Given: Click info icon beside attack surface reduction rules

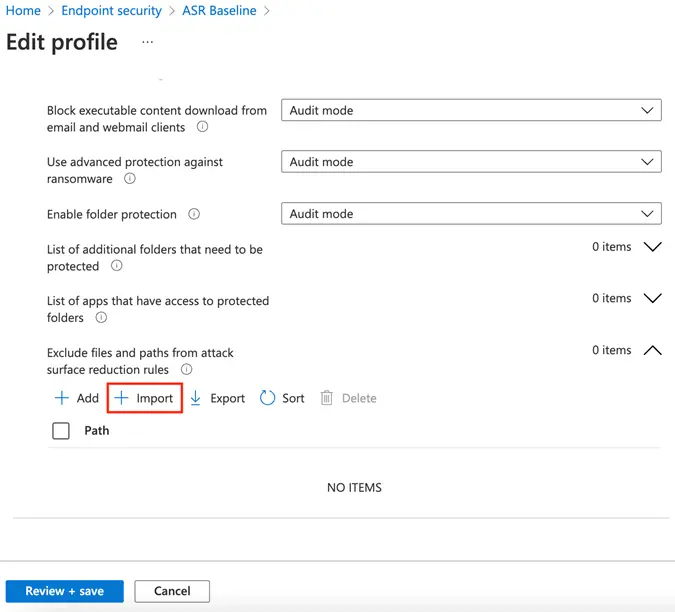Looking at the screenshot, I should point(187,370).
